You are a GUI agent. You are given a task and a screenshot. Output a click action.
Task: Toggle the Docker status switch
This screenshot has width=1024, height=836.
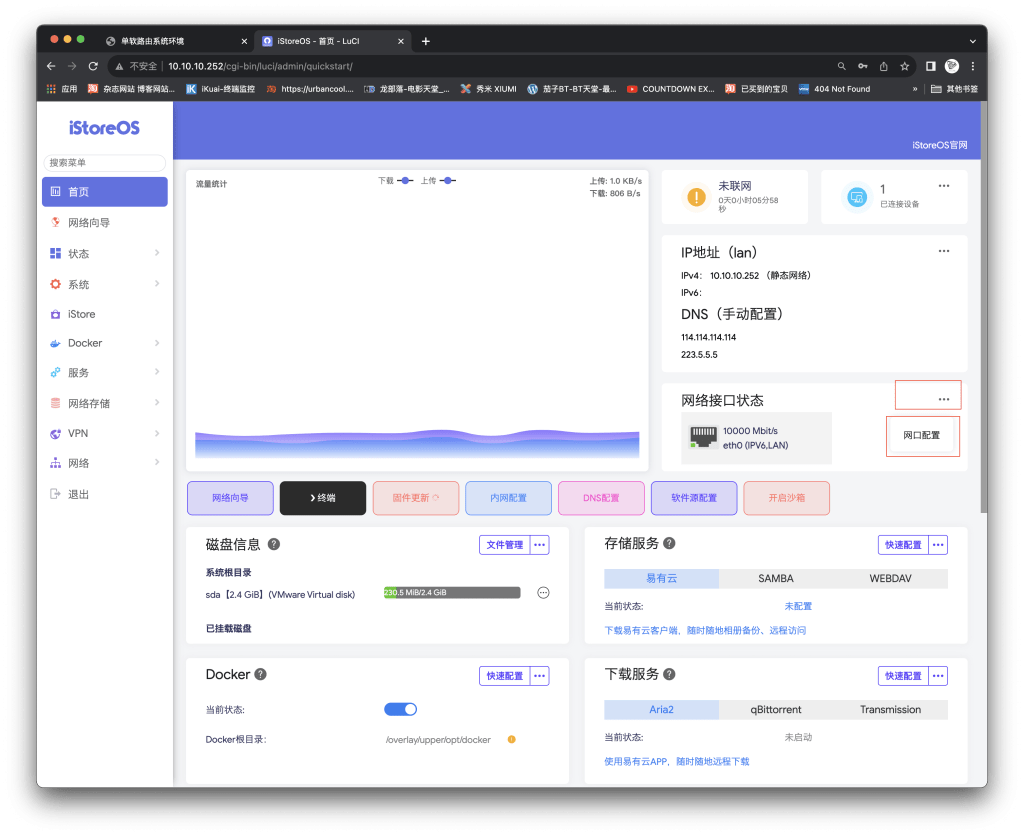coord(400,709)
